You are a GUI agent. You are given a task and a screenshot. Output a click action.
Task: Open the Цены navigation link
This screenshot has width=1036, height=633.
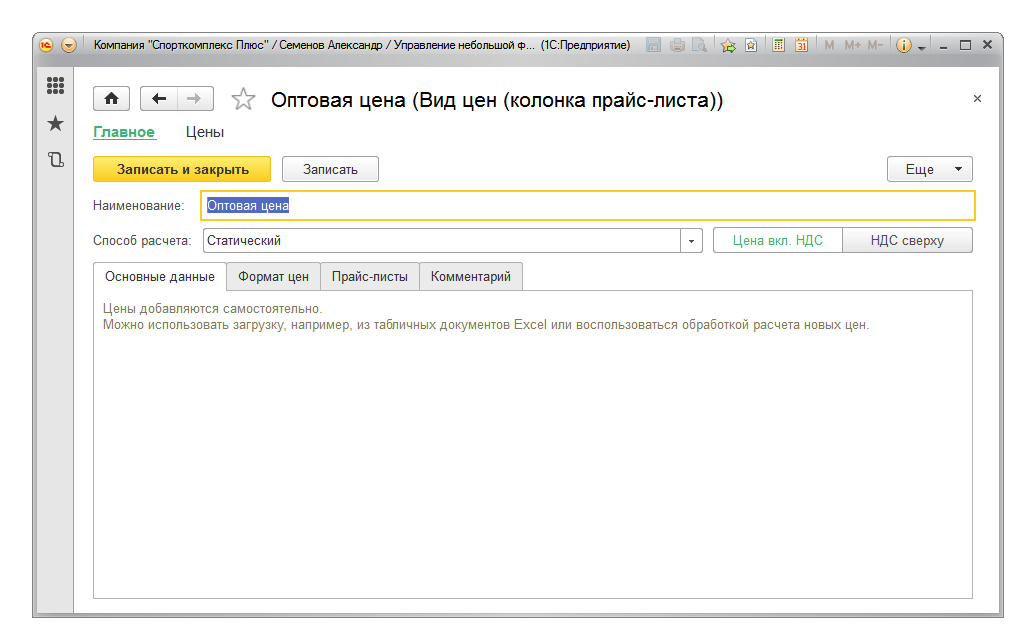coord(205,132)
